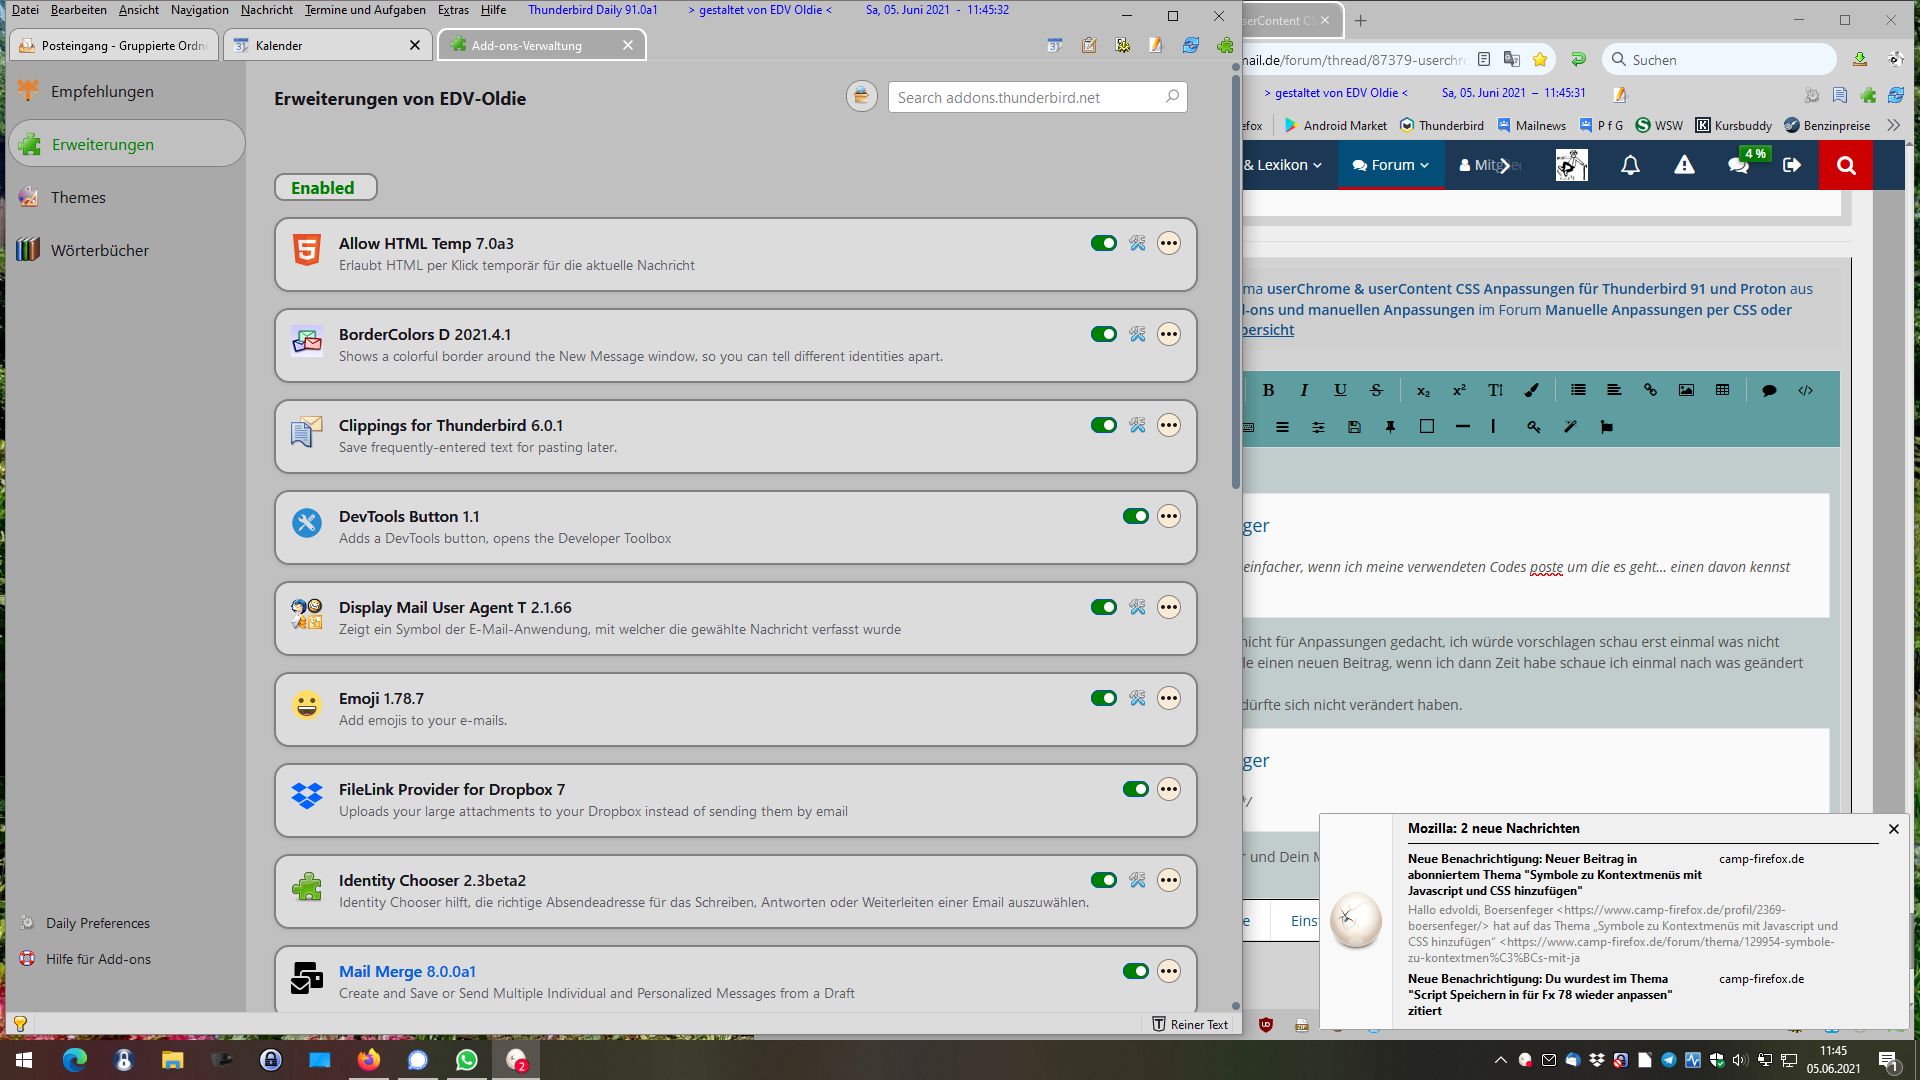The width and height of the screenshot is (1920, 1080).
Task: Disable the Emoji add-on
Action: (x=1104, y=698)
